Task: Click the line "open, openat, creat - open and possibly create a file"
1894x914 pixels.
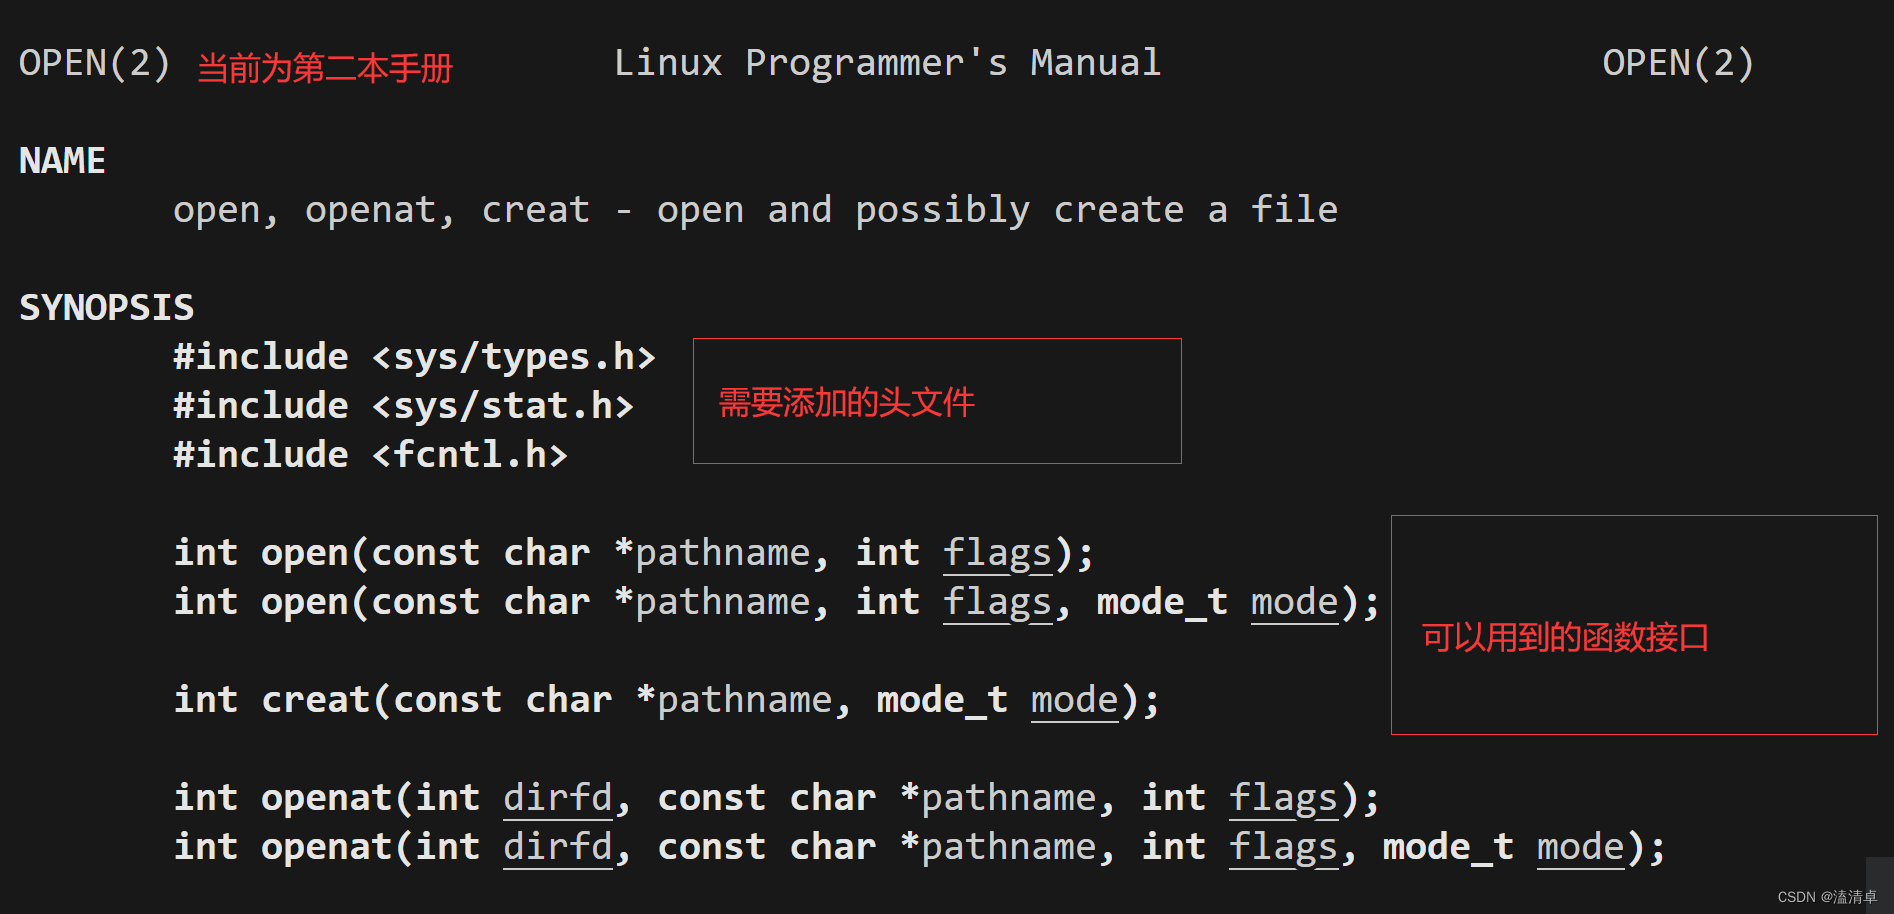Action: pos(755,211)
